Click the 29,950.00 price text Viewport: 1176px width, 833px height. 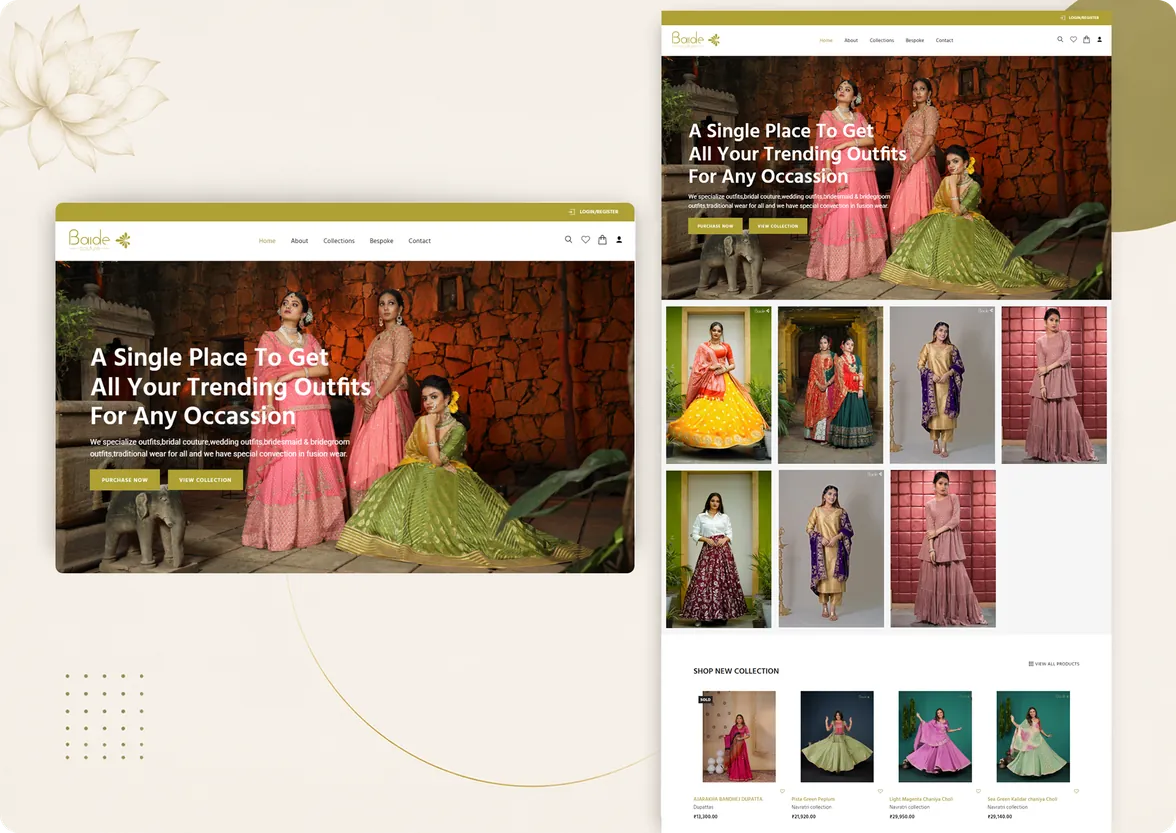(x=902, y=817)
